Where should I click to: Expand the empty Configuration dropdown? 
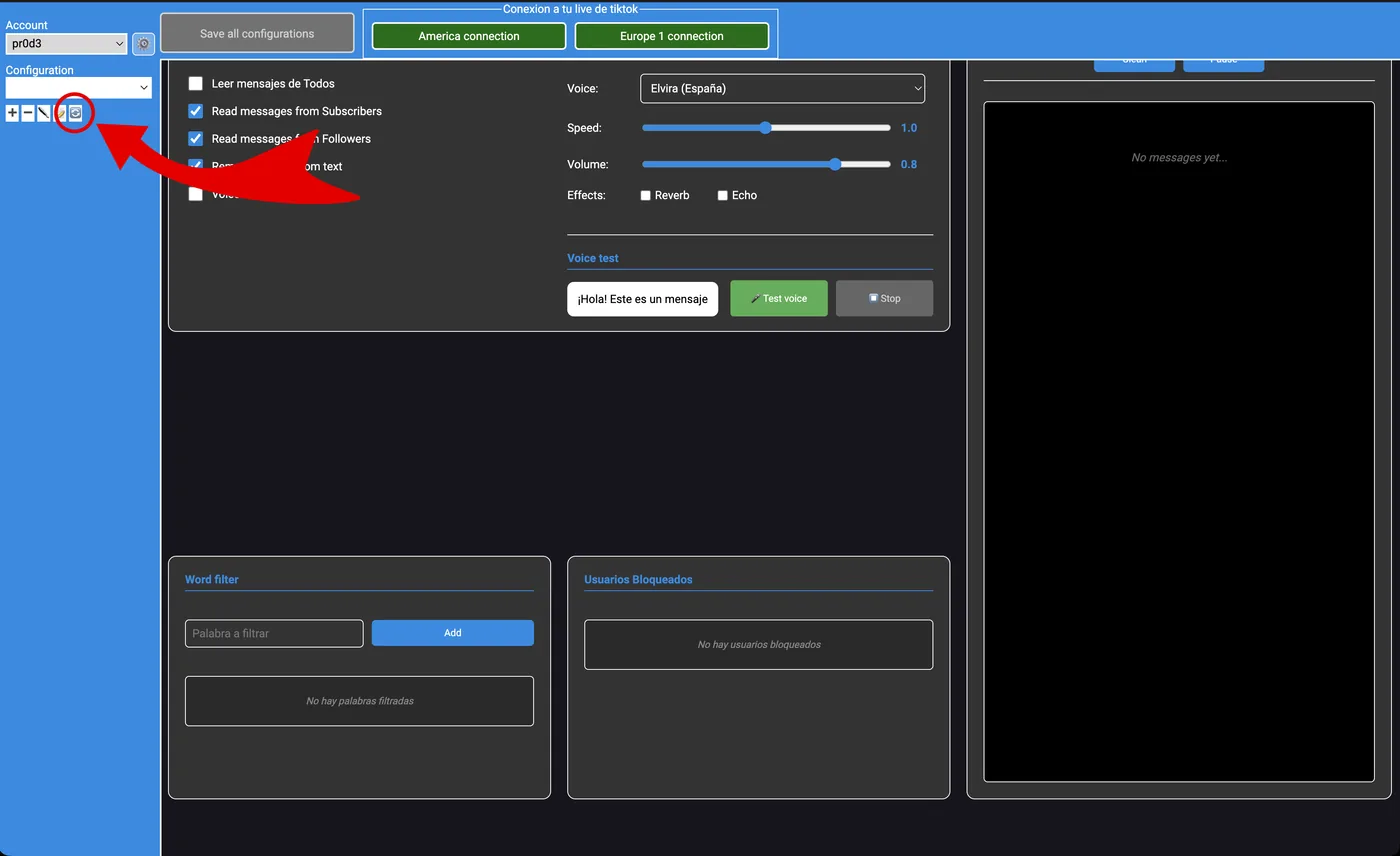point(78,88)
